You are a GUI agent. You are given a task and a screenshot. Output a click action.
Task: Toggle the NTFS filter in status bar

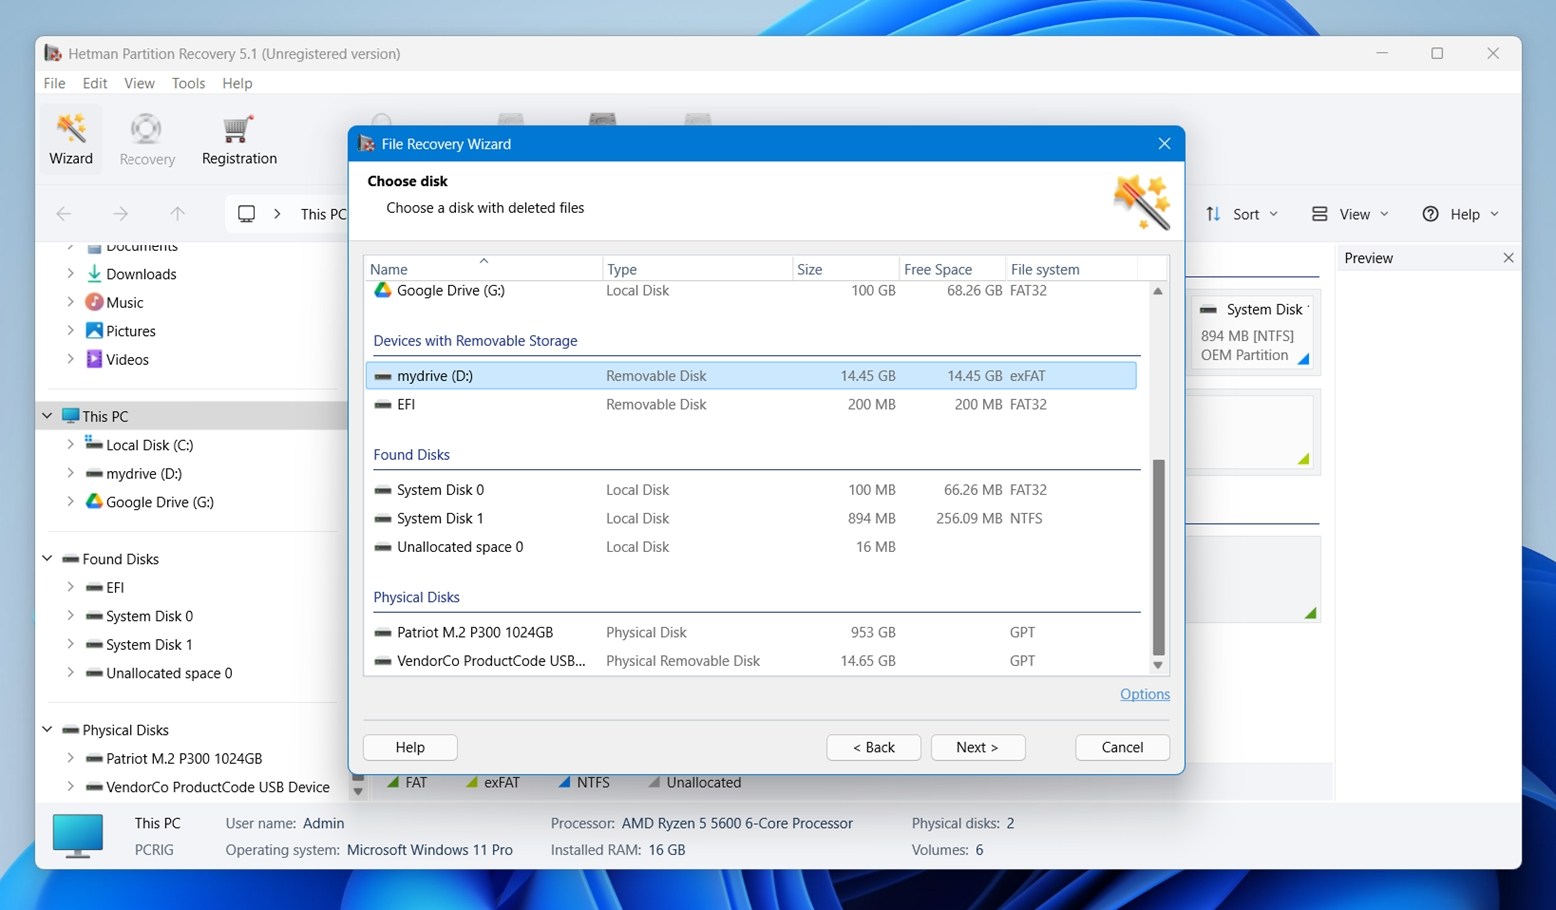pos(584,782)
